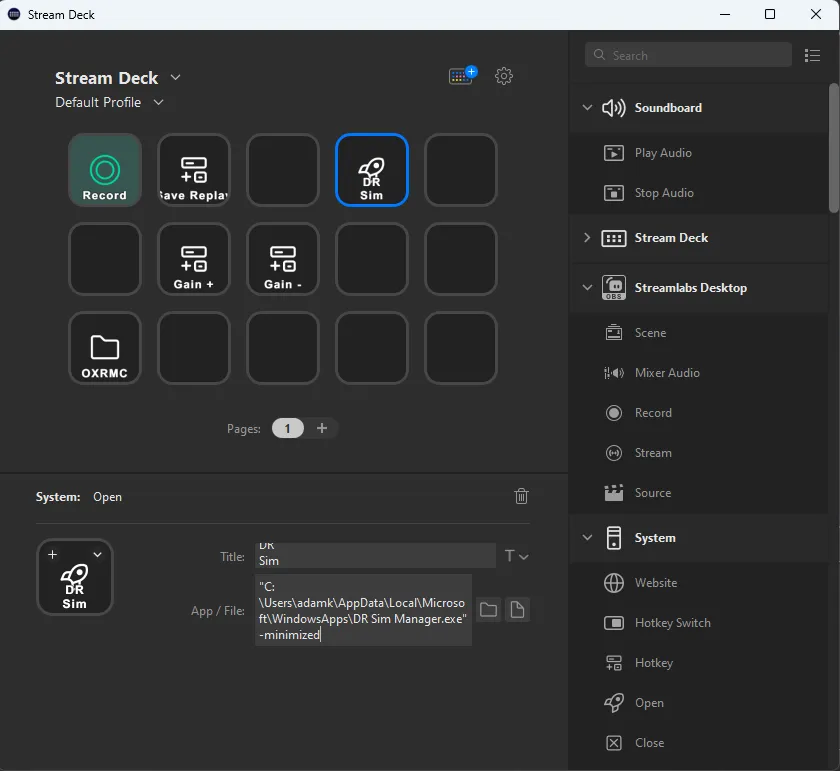This screenshot has width=840, height=771.
Task: Open the title font options dropdown
Action: [x=516, y=556]
